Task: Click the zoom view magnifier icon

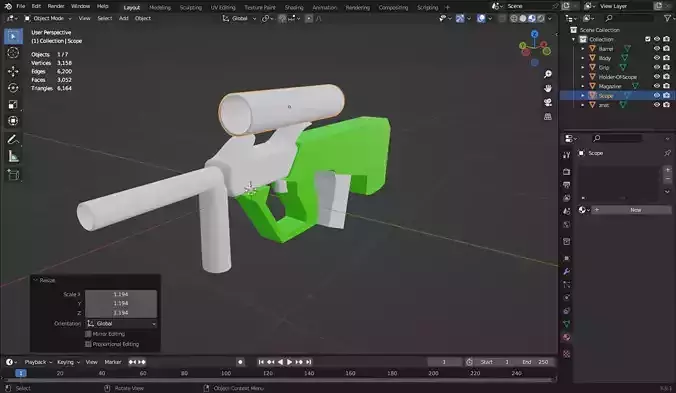Action: pyautogui.click(x=548, y=74)
